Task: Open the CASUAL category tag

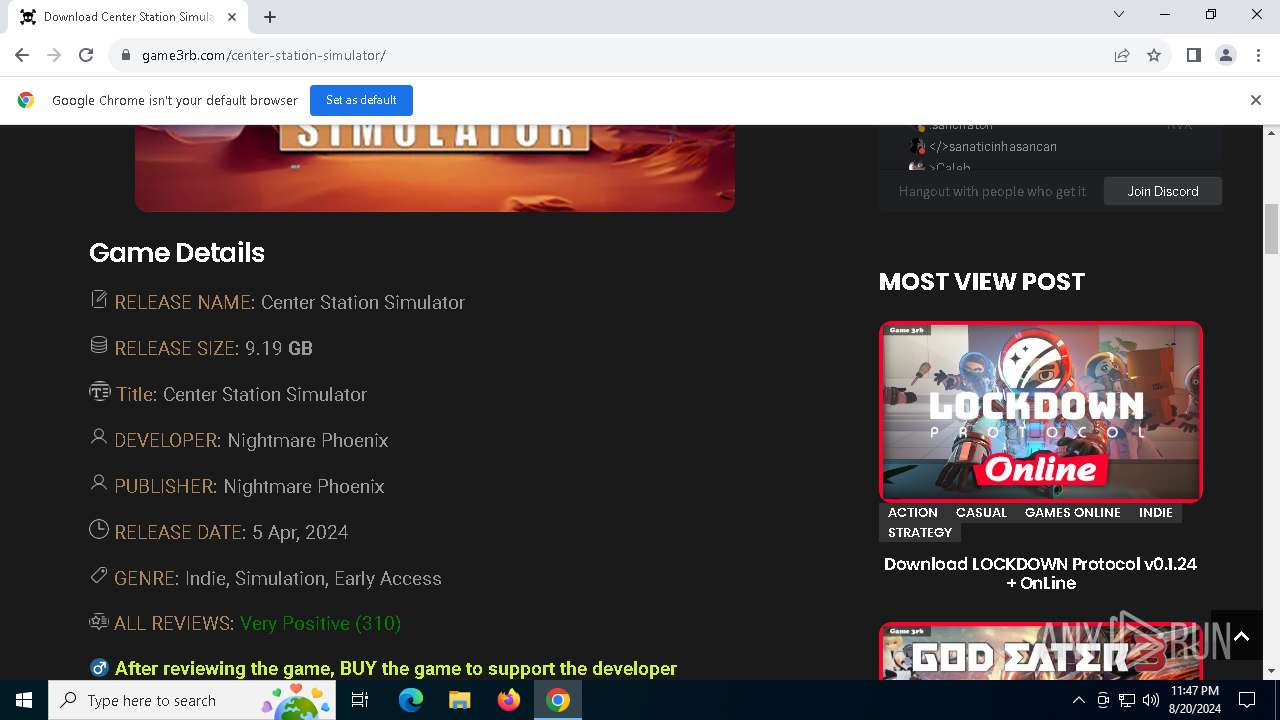Action: click(x=981, y=512)
